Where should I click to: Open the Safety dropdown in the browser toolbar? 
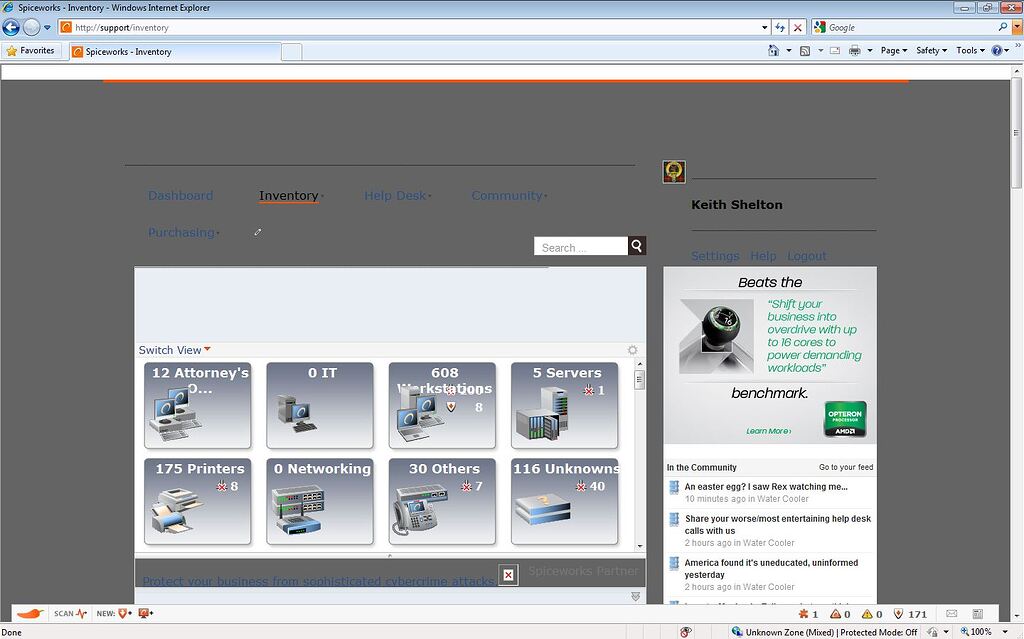[931, 49]
